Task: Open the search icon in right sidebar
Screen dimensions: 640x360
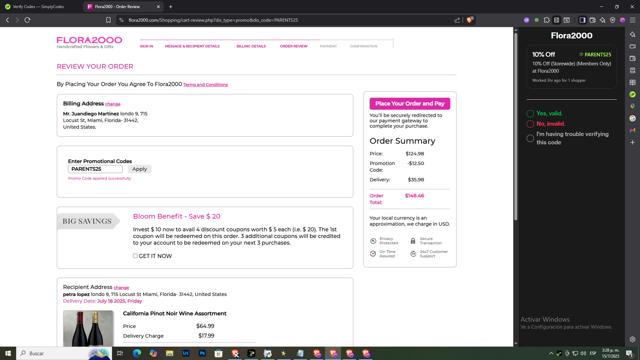Action: (632, 35)
